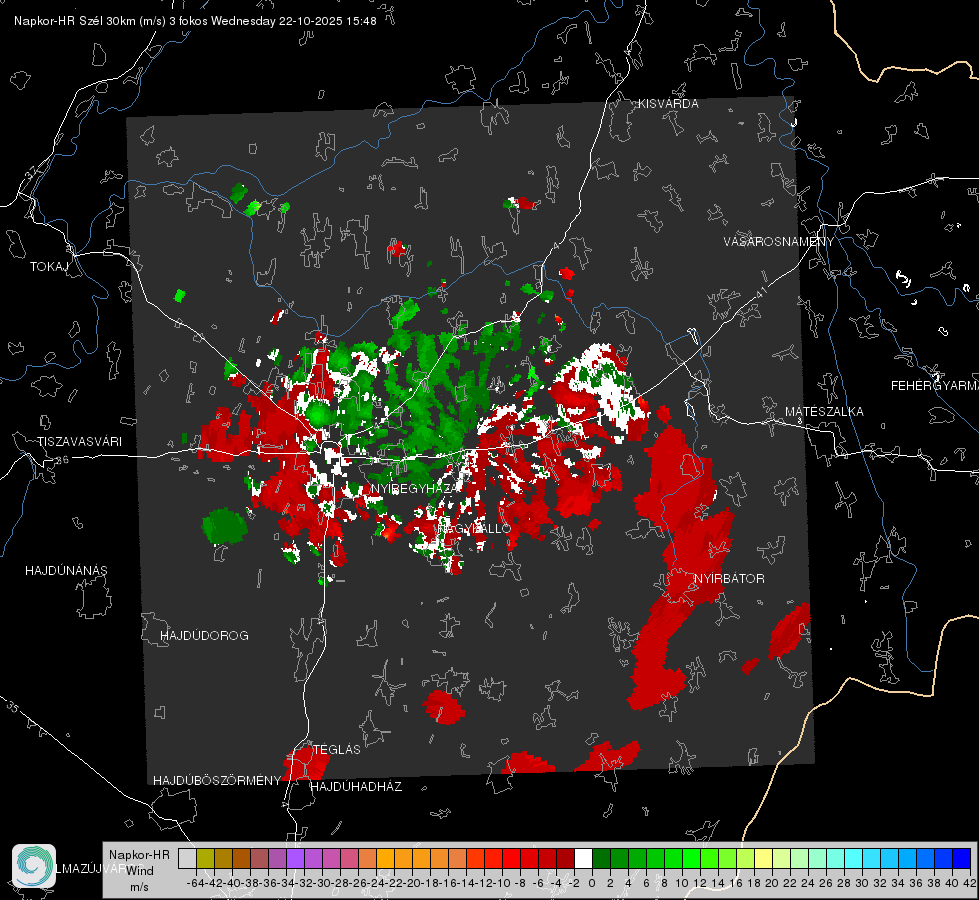Screen dimensions: 979x900
Task: Click the FEHÉRGYARMAT label at the map edge
Action: pos(934,386)
